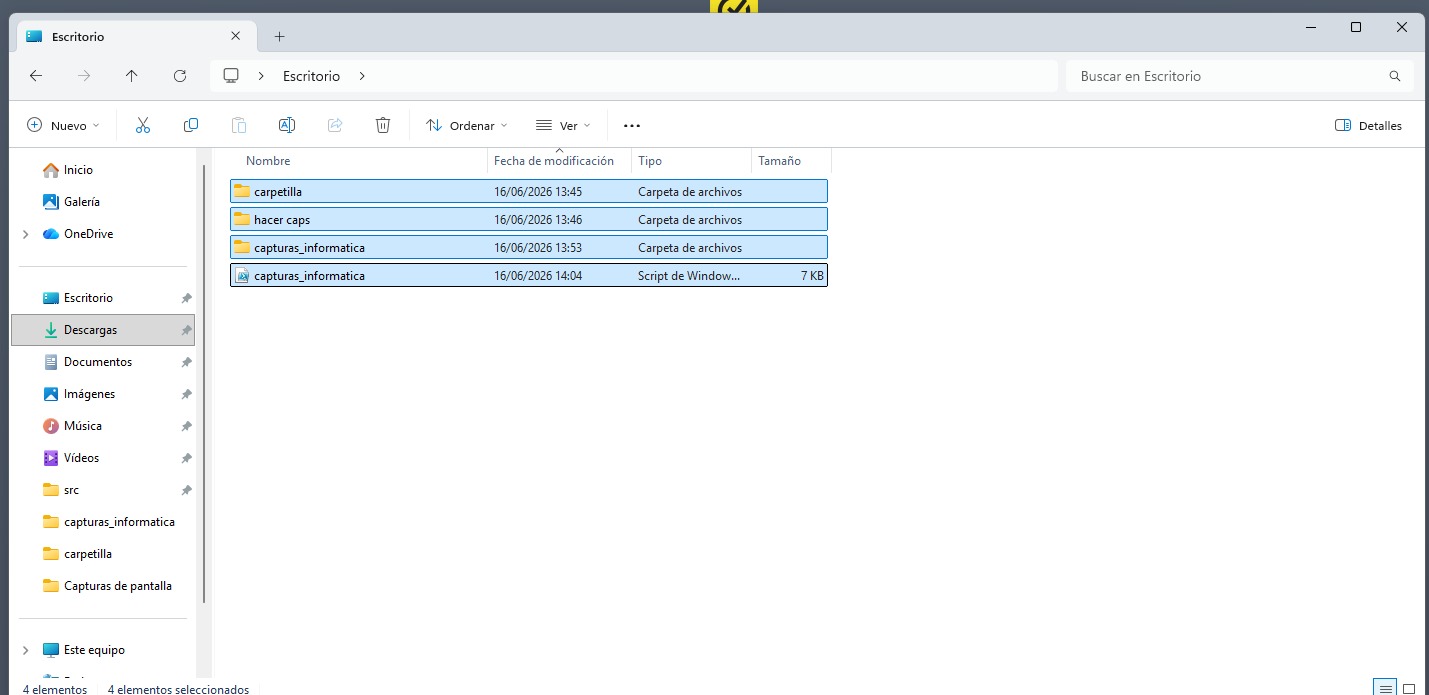Open the Ordenar dropdown
Screen dimensions: 1429x695
point(467,126)
